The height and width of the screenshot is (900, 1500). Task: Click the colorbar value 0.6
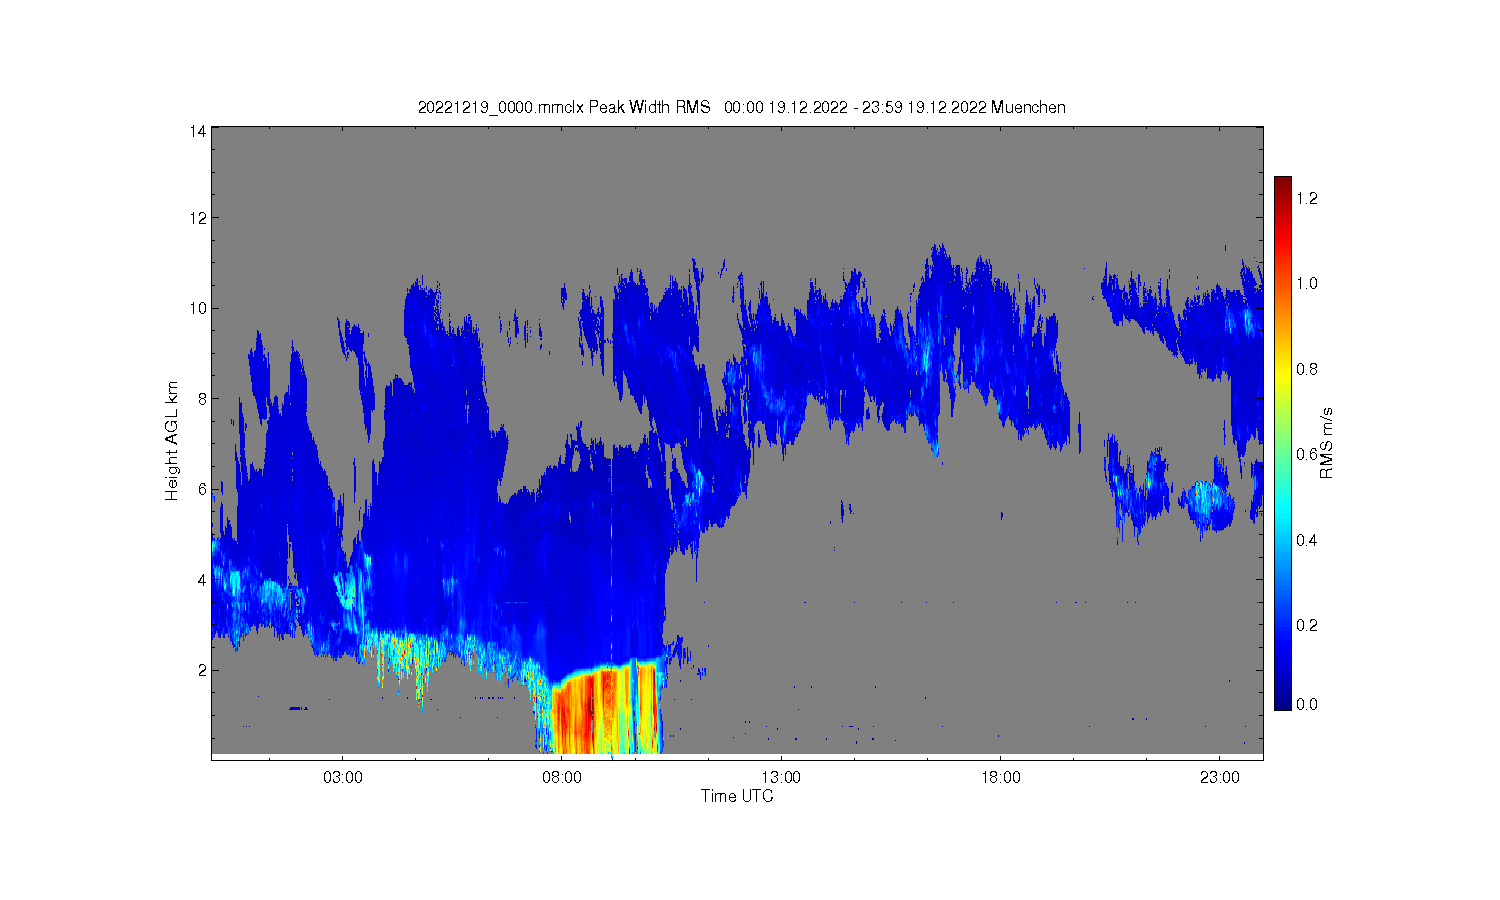point(1307,454)
